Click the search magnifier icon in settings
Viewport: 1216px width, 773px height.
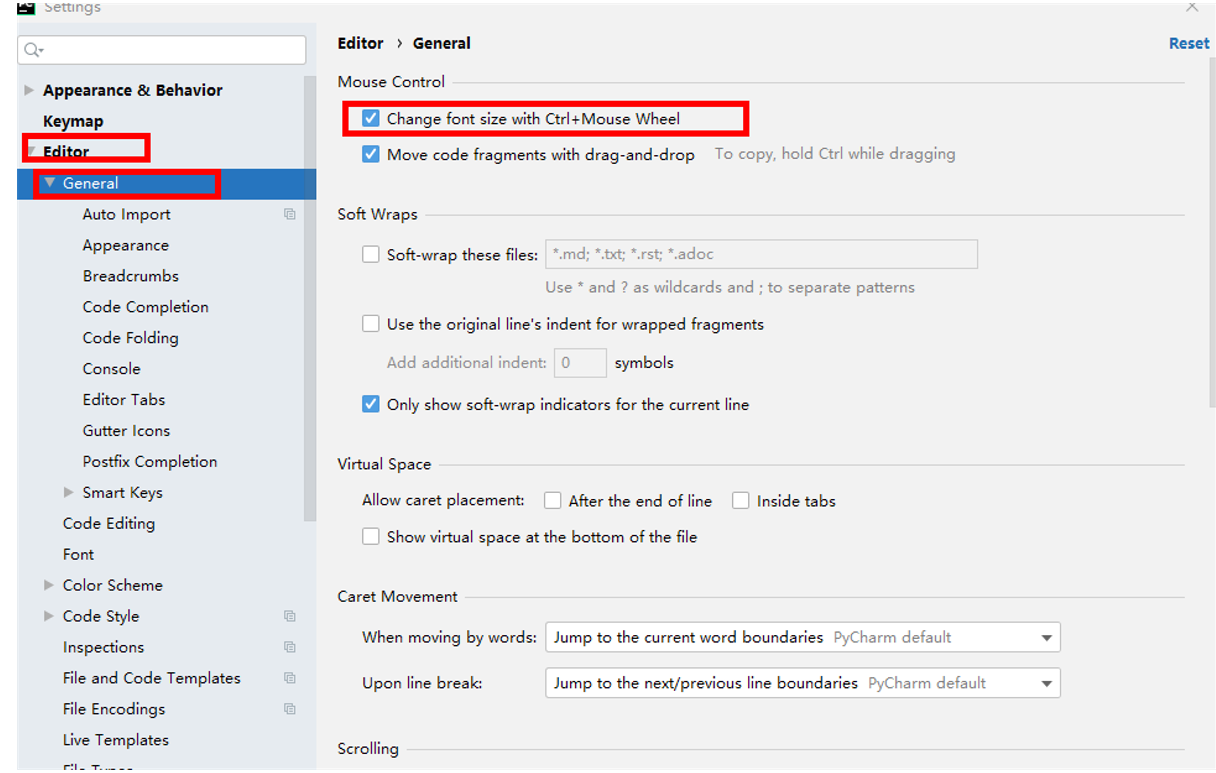(x=33, y=50)
